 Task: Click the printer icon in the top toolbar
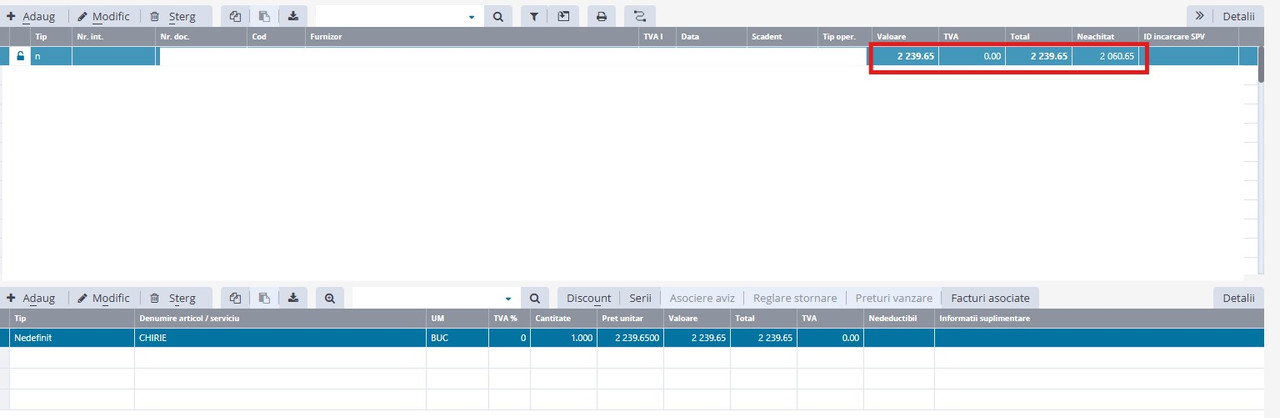point(601,16)
